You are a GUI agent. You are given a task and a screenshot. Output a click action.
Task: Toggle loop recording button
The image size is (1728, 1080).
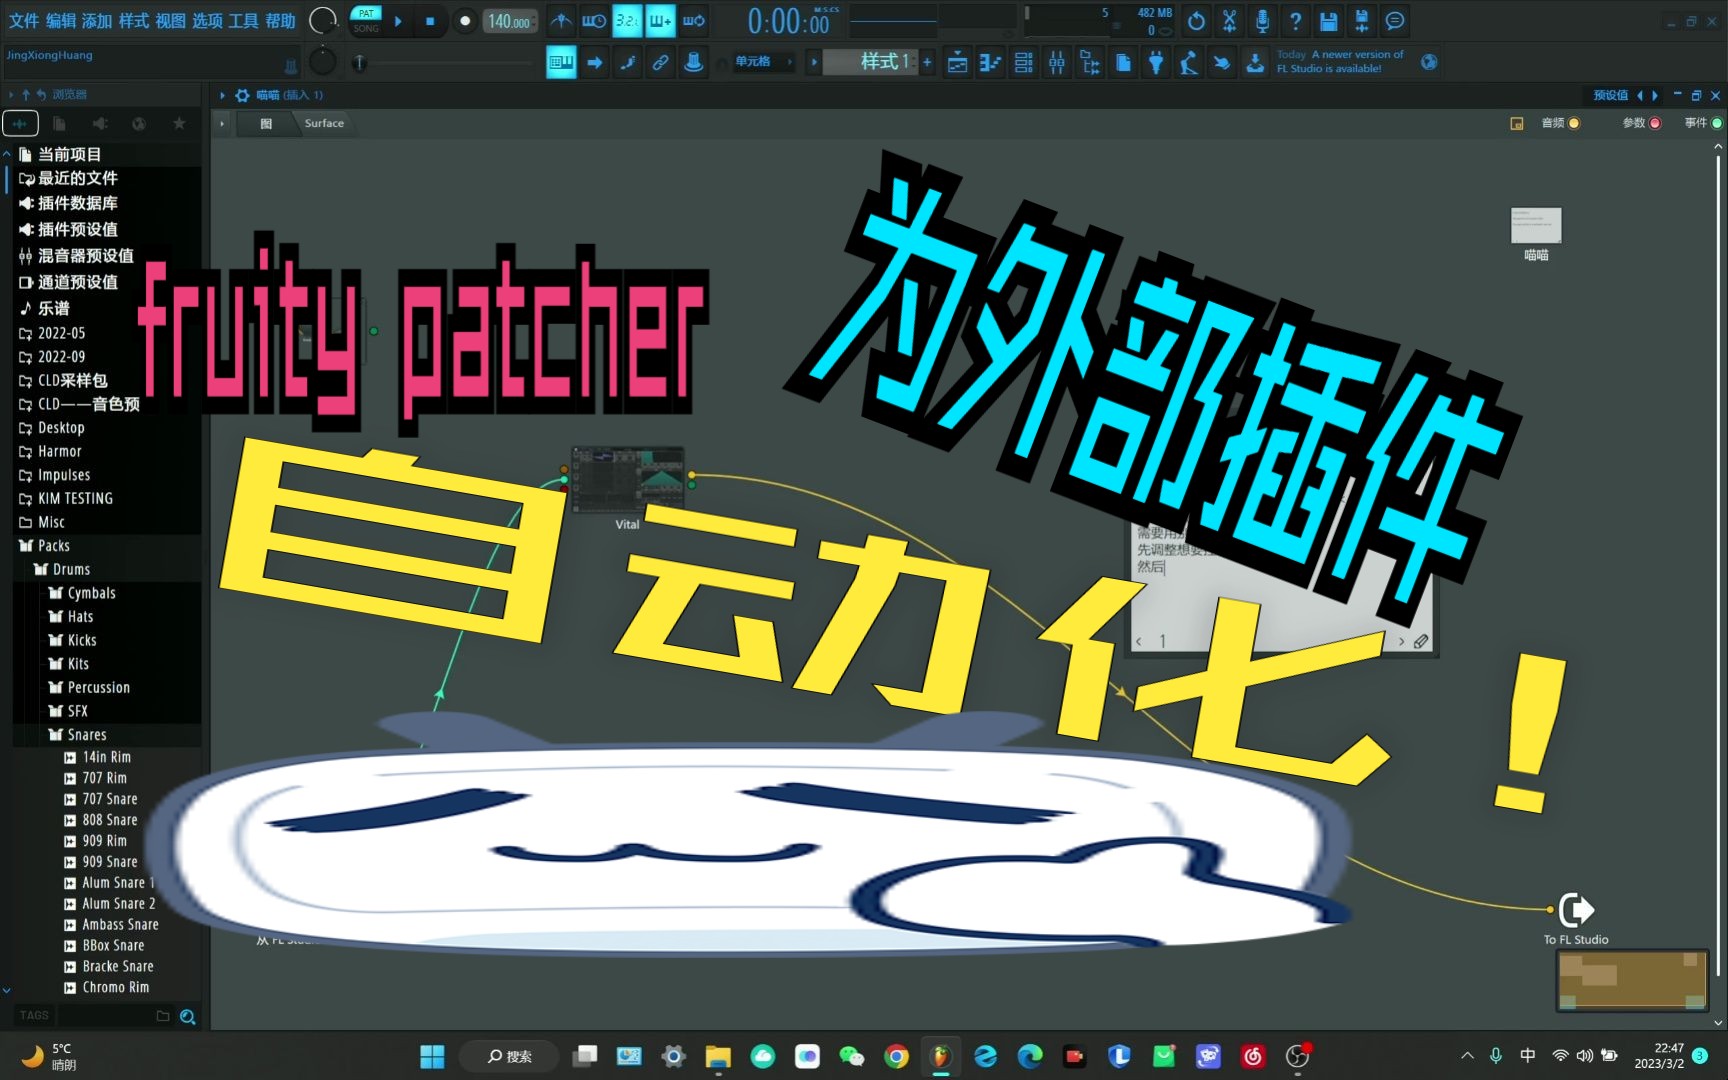point(693,21)
